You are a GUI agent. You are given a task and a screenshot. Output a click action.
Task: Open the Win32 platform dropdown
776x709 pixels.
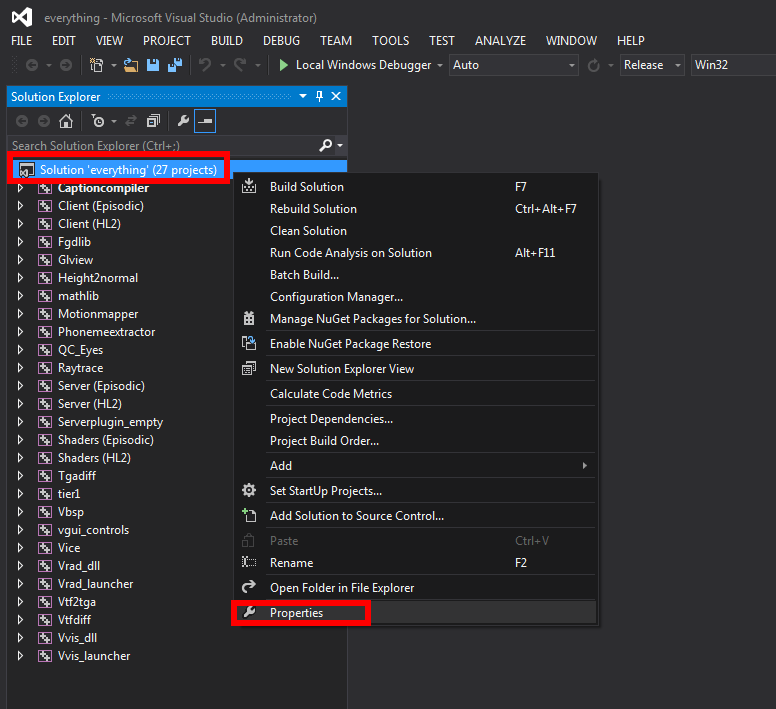click(733, 65)
